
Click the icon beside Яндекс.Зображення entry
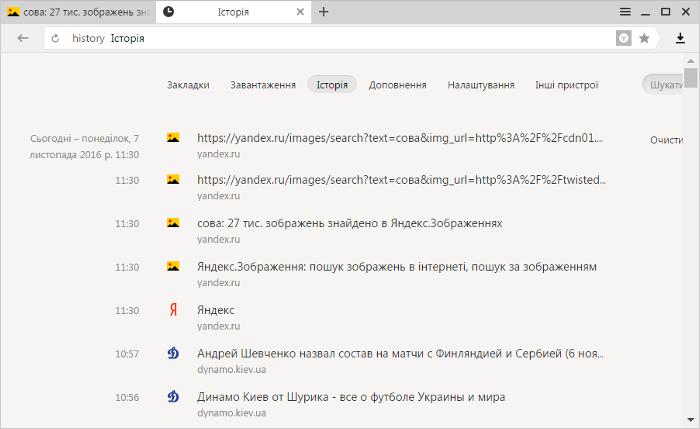[173, 266]
